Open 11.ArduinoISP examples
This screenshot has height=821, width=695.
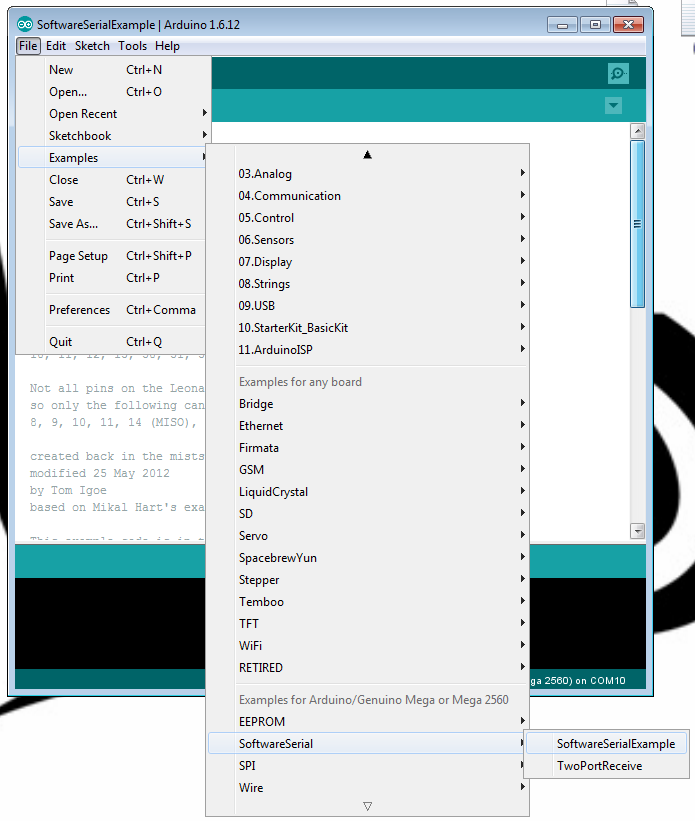point(368,350)
